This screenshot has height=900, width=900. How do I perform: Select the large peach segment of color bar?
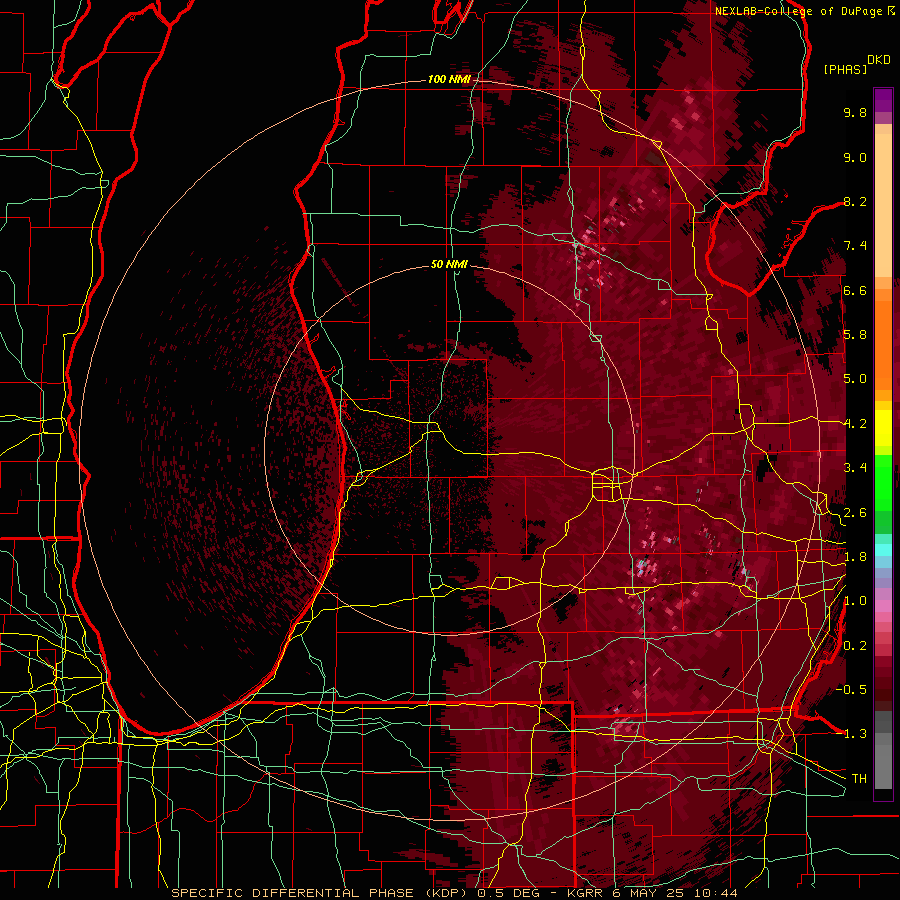point(883,206)
